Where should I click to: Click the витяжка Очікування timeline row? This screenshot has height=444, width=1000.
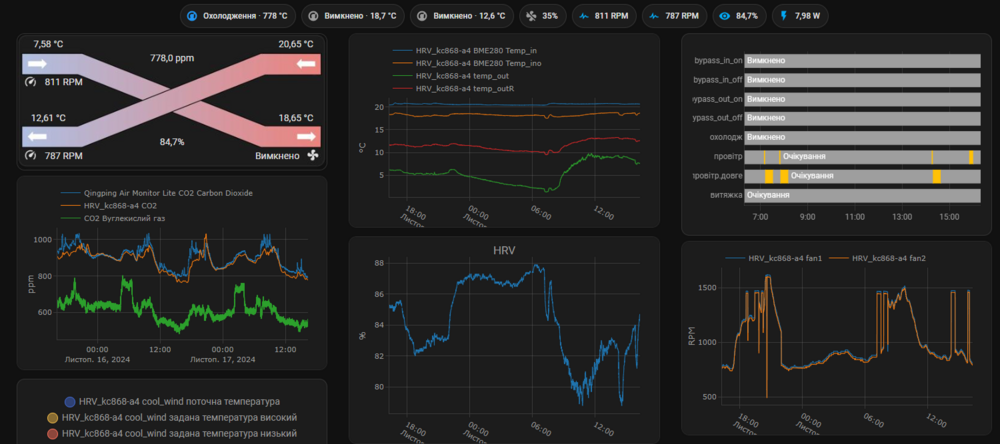[x=862, y=194]
